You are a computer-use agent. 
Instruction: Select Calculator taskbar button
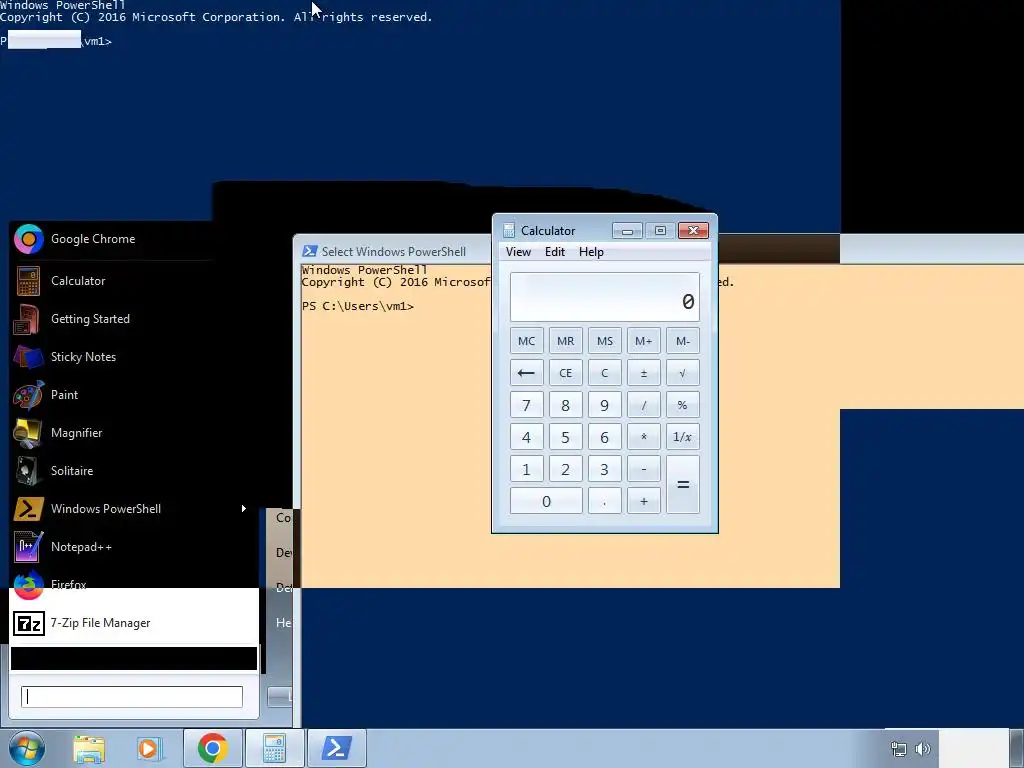274,748
